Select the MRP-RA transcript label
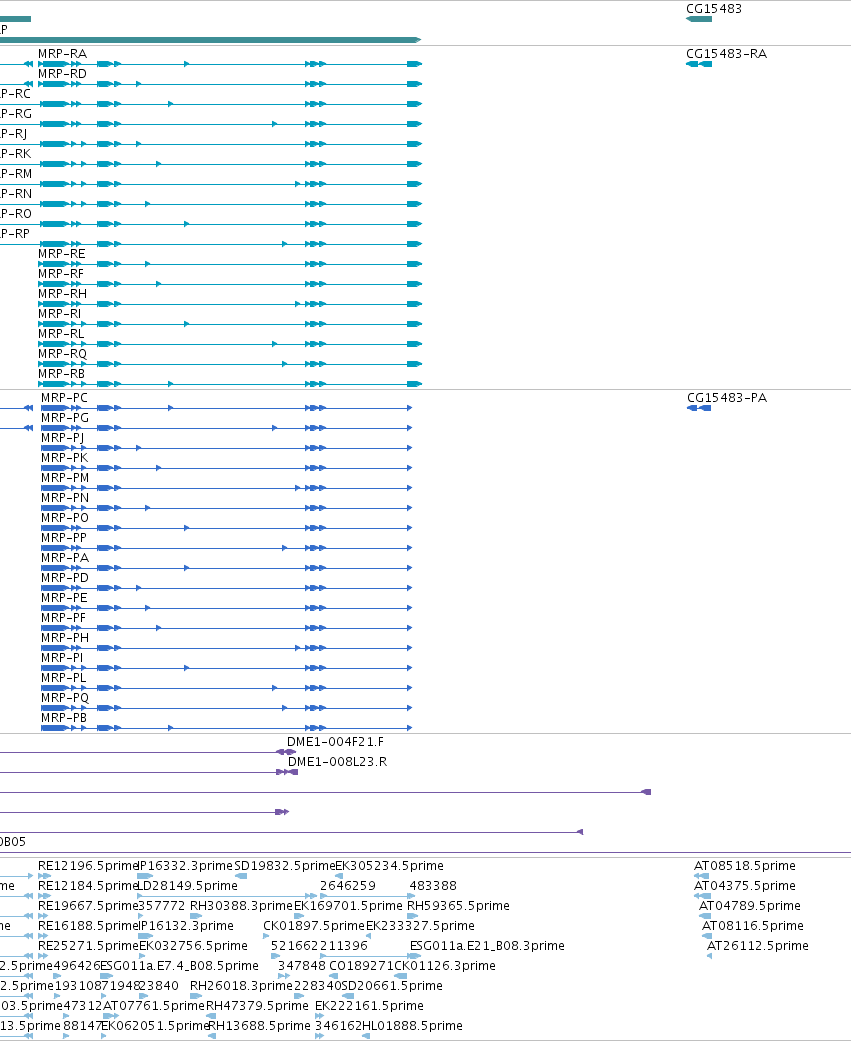 [x=62, y=54]
